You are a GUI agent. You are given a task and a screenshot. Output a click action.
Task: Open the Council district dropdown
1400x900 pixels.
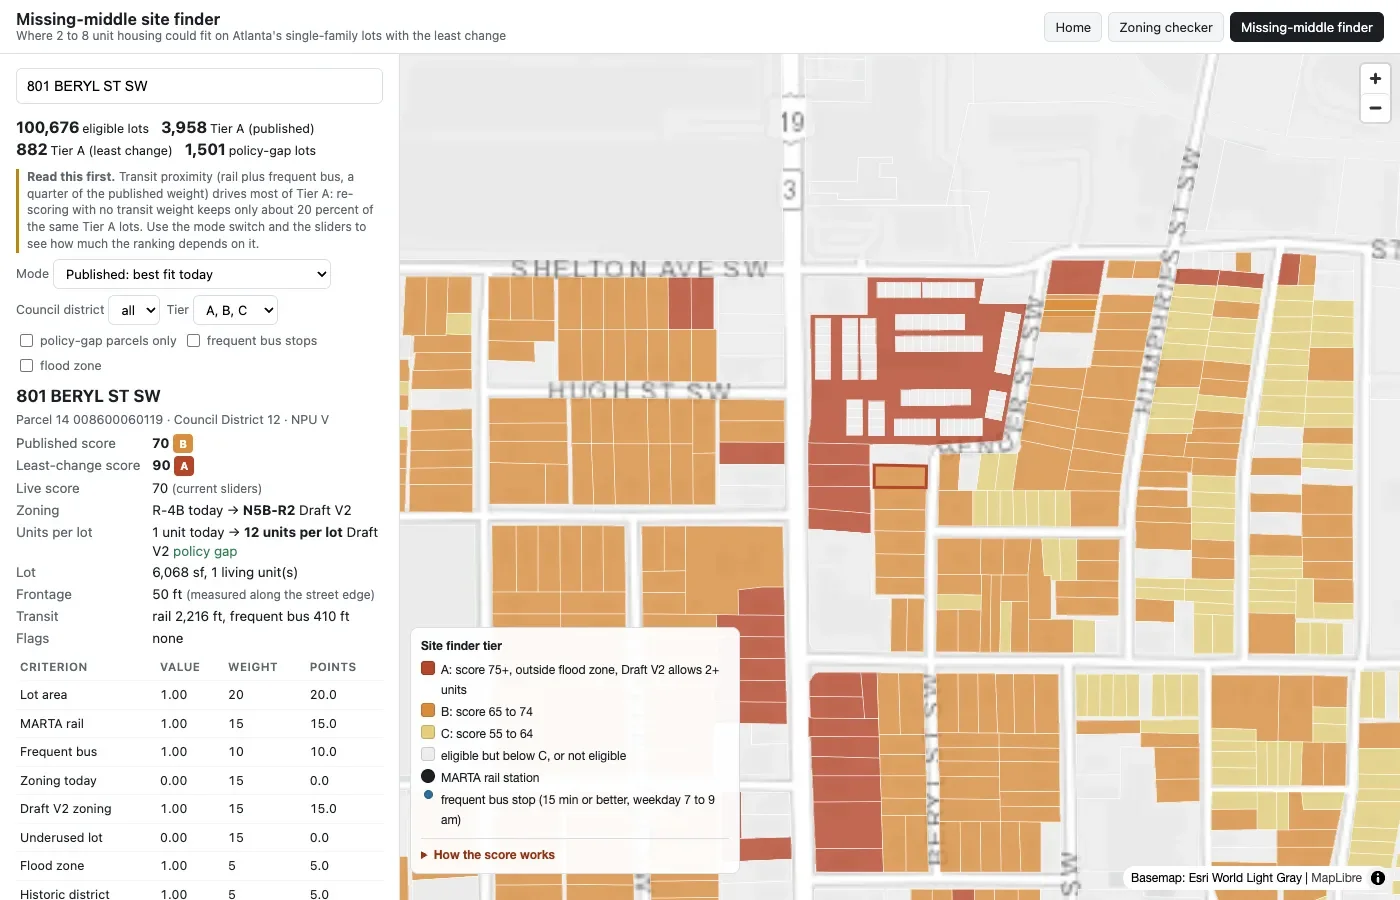tap(134, 310)
